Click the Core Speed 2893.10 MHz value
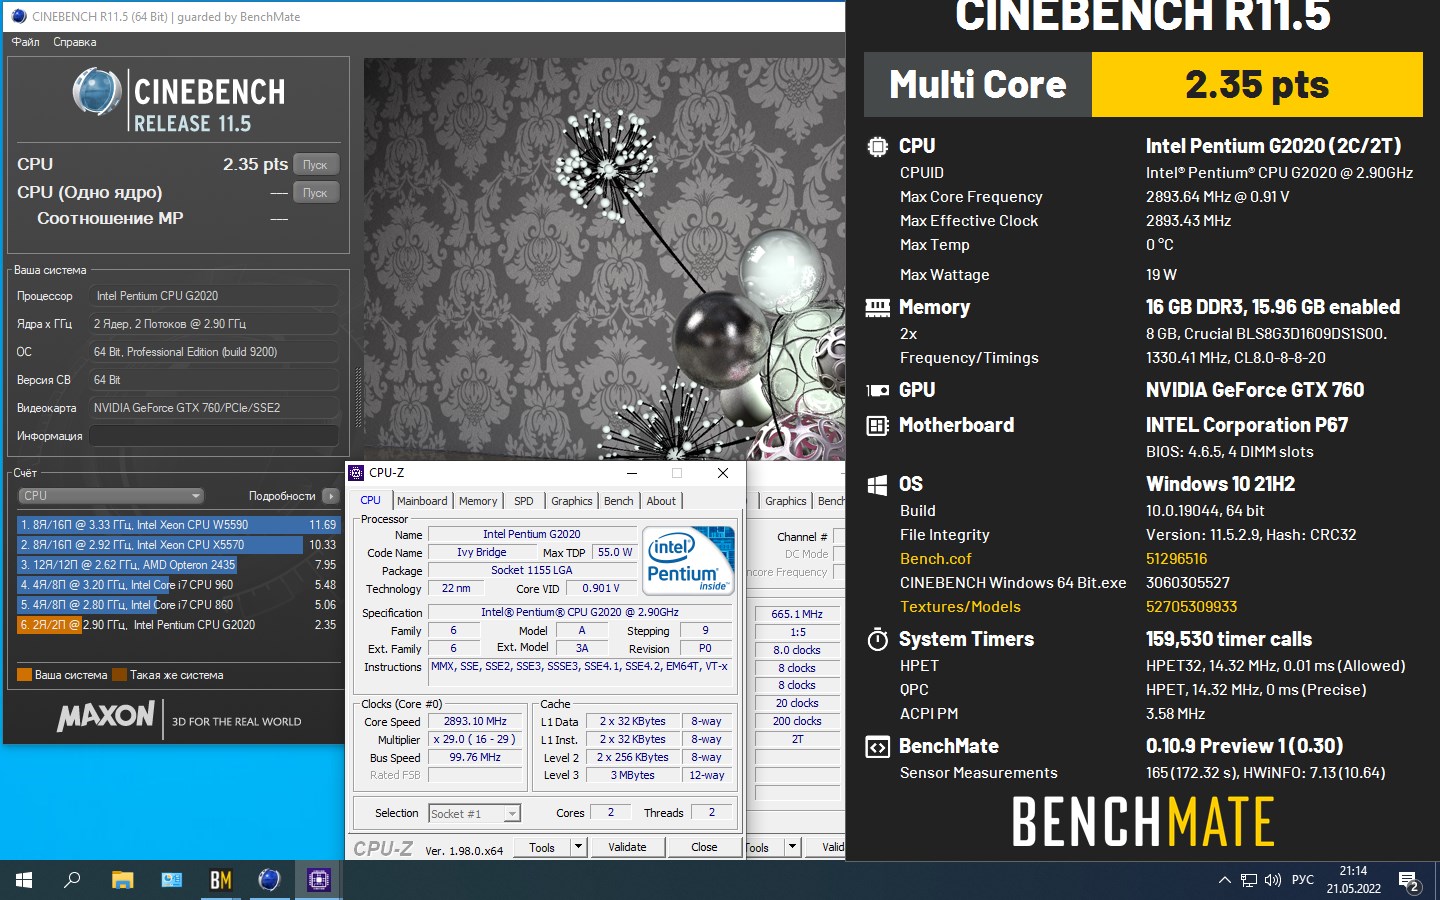The image size is (1440, 900). pyautogui.click(x=476, y=722)
